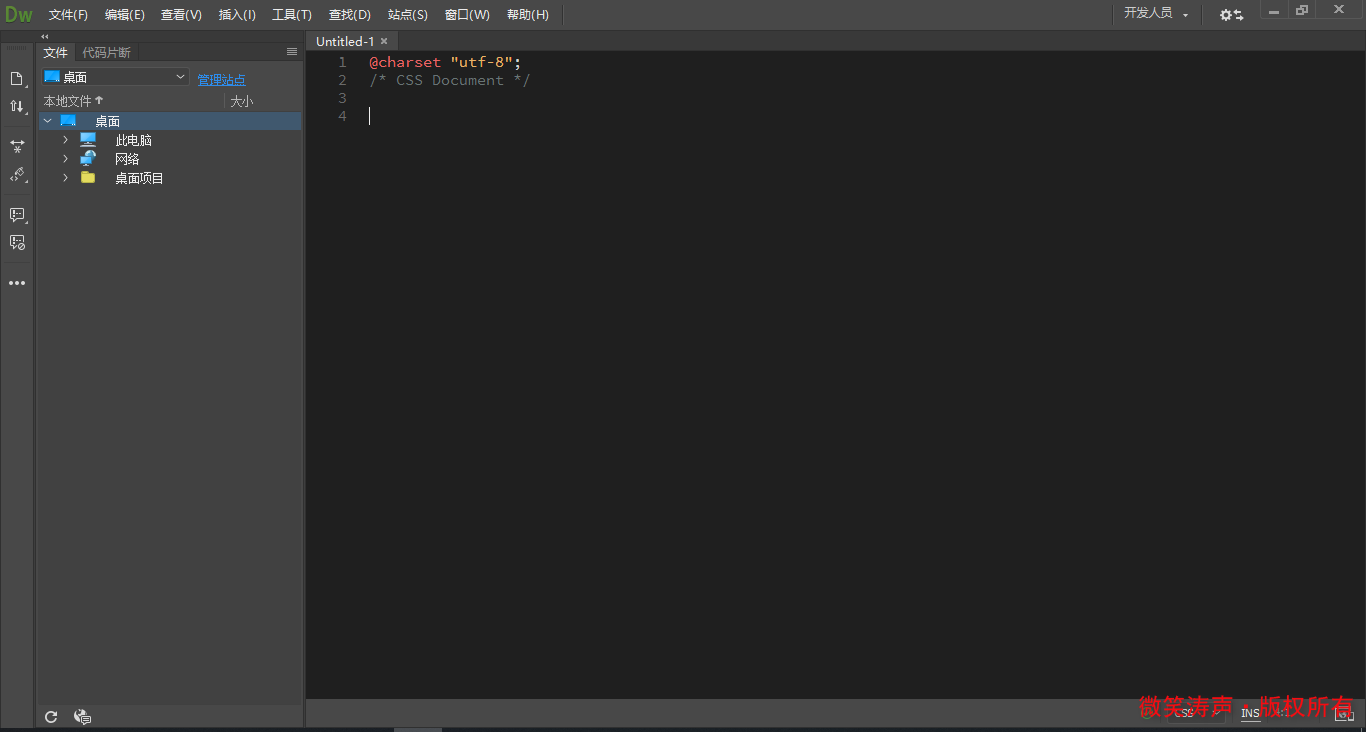1366x732 pixels.
Task: Click the open documents file icon
Action: click(17, 79)
